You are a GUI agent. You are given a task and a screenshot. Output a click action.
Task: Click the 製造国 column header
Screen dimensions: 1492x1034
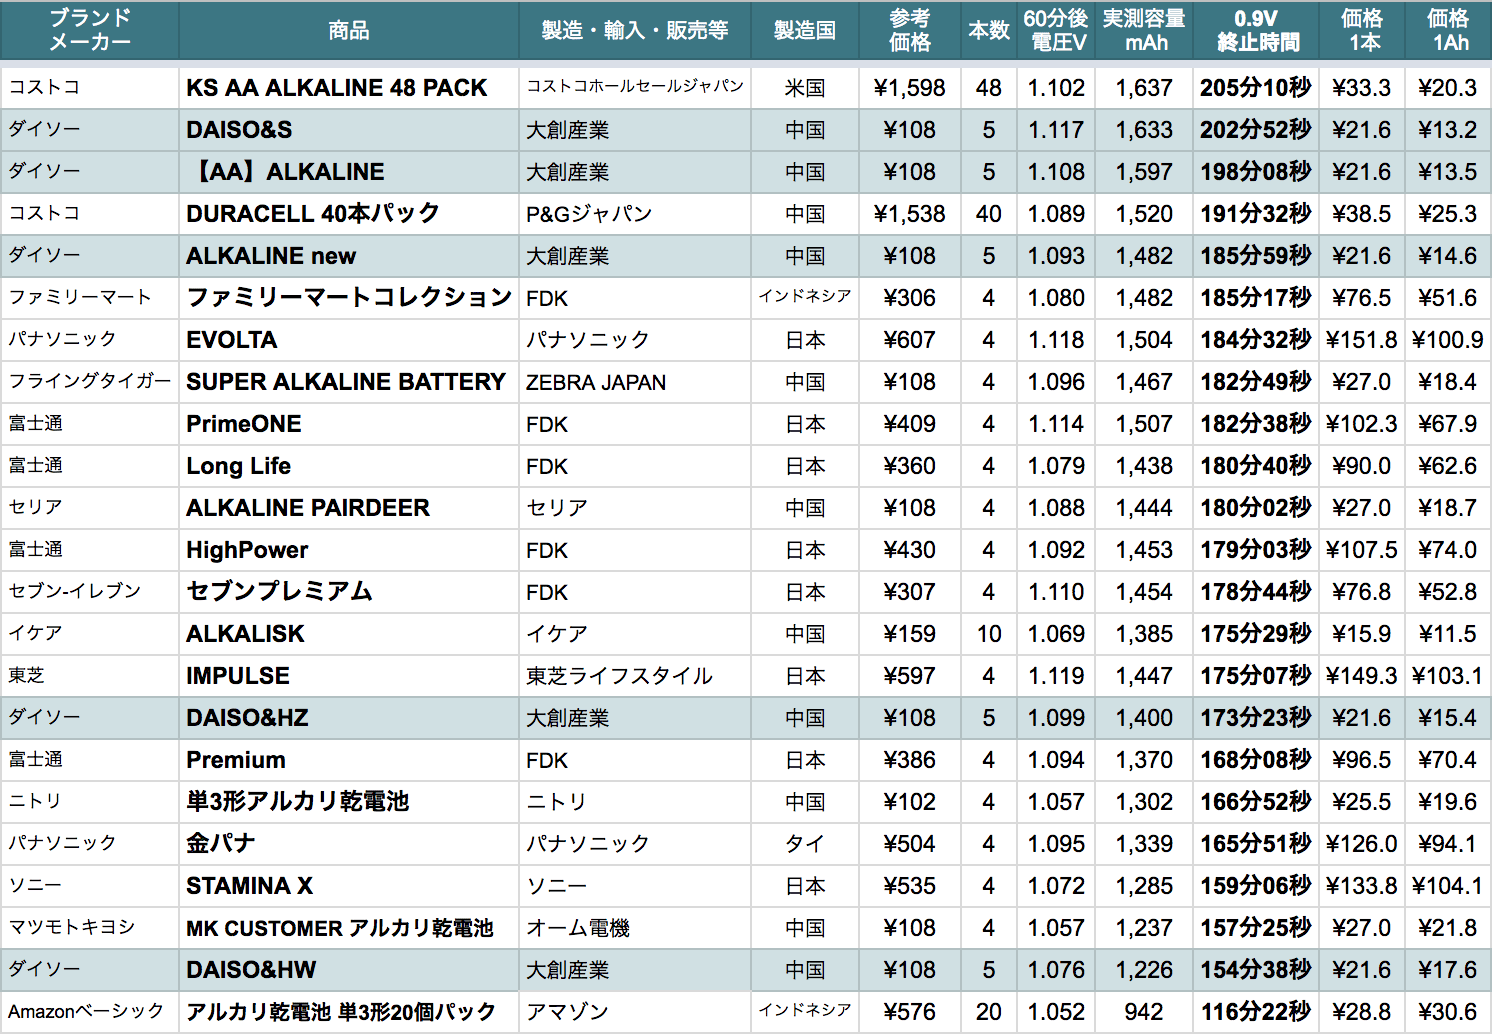pyautogui.click(x=805, y=30)
